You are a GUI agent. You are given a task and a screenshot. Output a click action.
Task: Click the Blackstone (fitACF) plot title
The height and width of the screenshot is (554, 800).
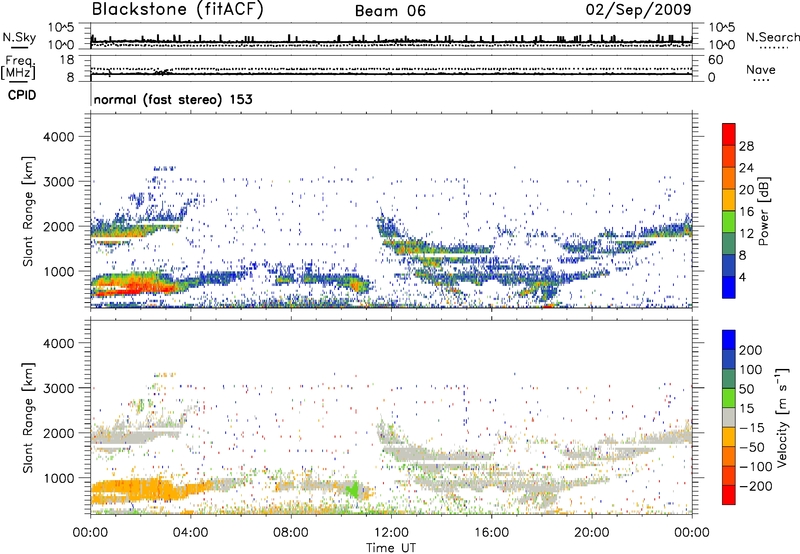[178, 9]
